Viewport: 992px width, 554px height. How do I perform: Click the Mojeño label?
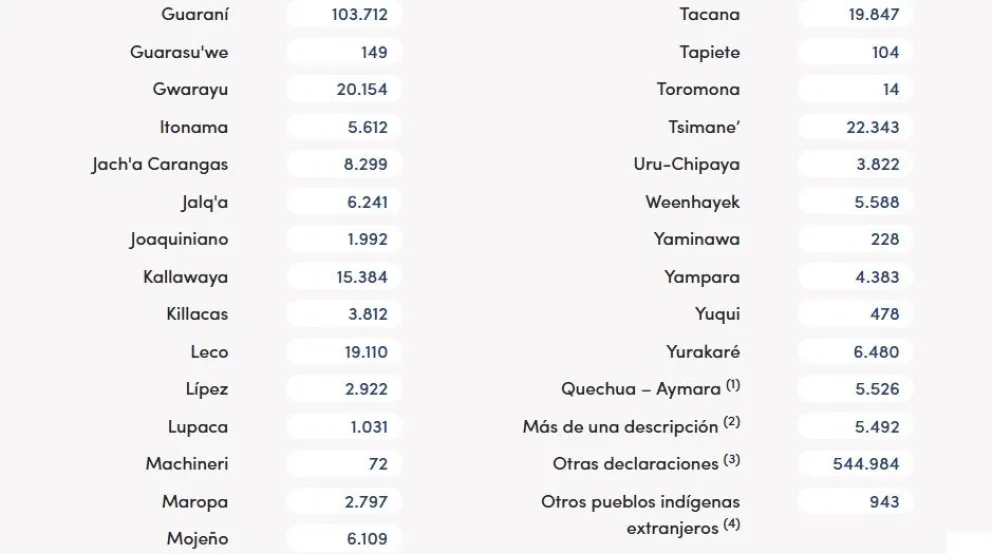(x=197, y=539)
